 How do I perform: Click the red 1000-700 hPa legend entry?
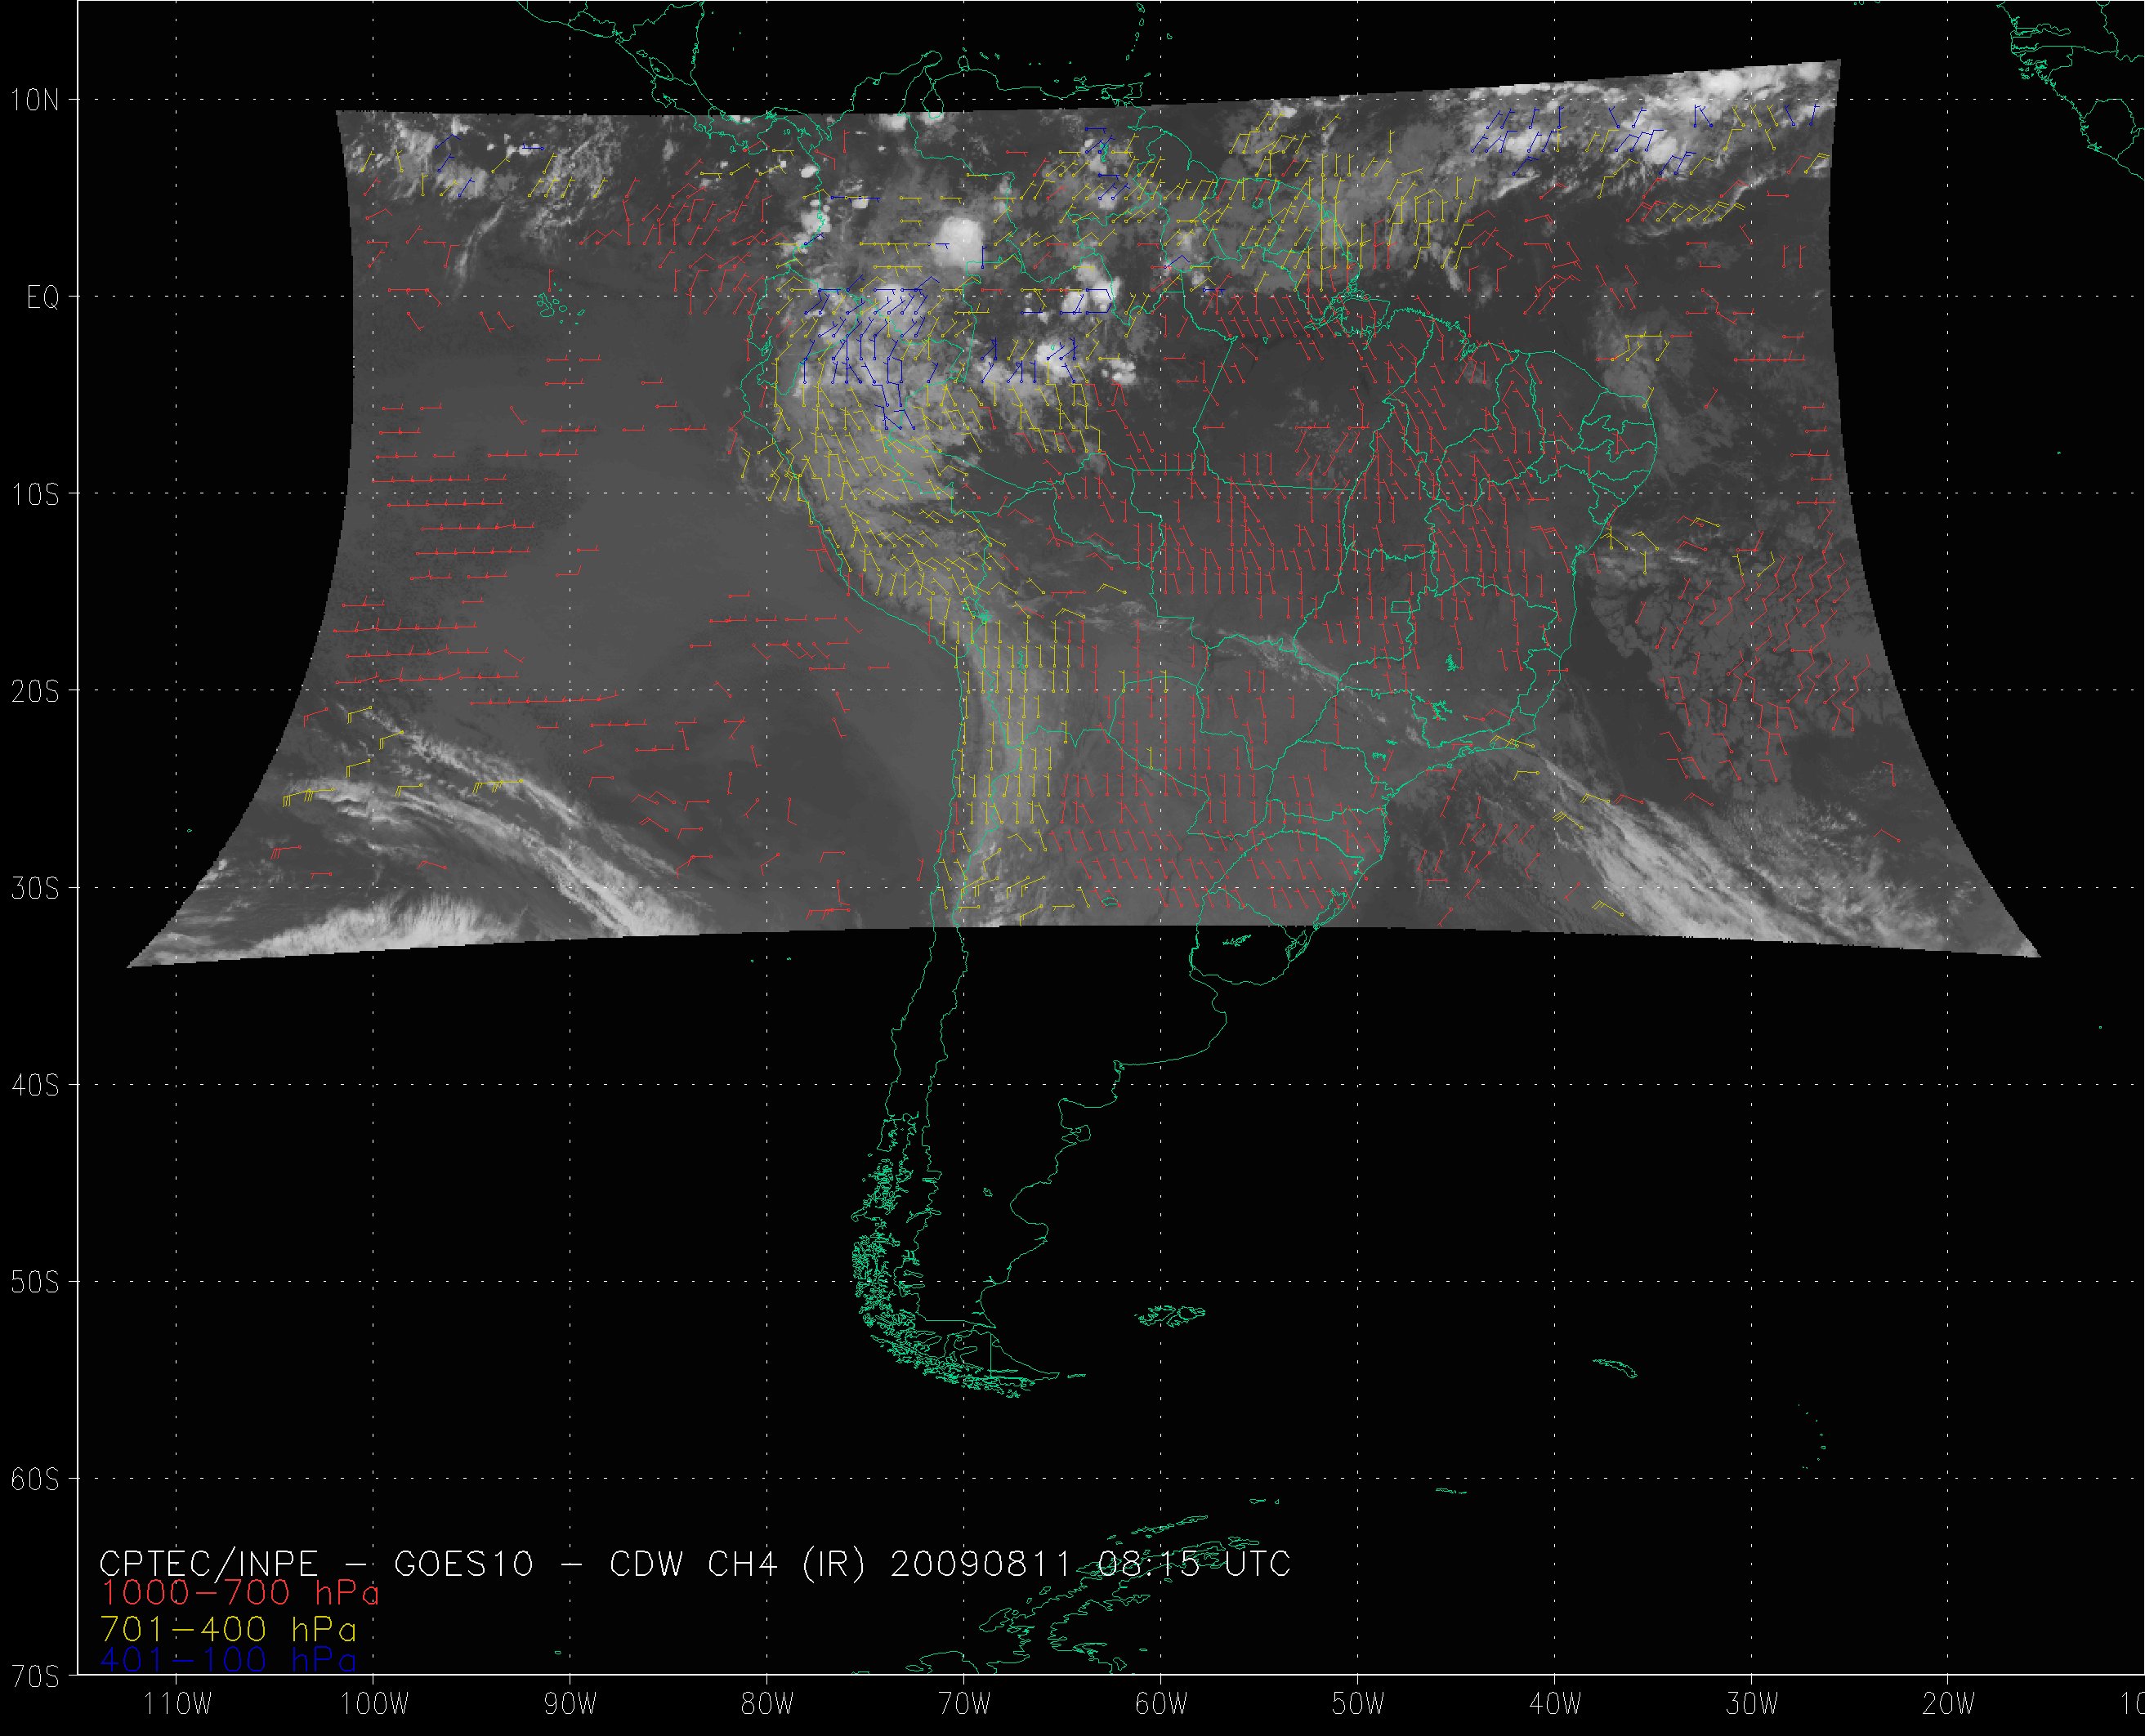click(239, 1593)
